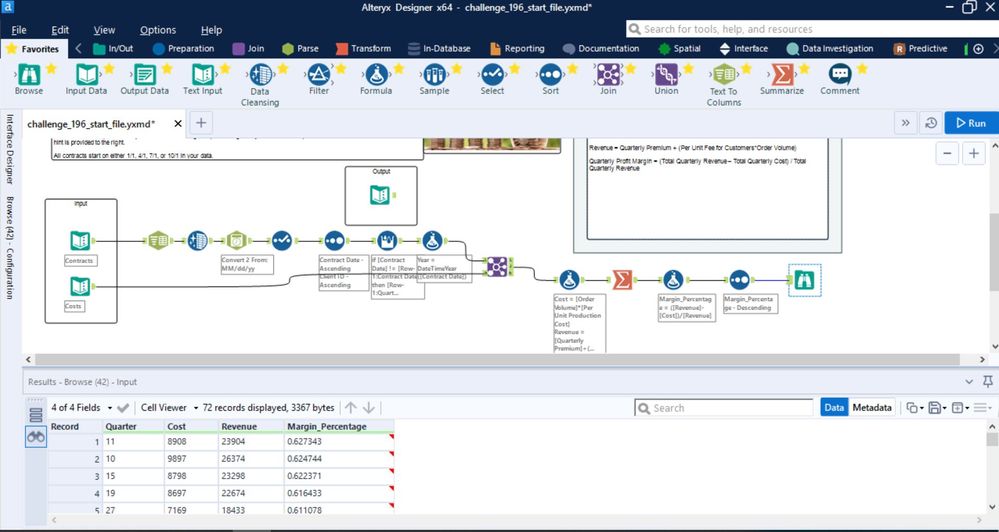The image size is (999, 532).
Task: Switch Results view to Metadata
Action: 872,408
